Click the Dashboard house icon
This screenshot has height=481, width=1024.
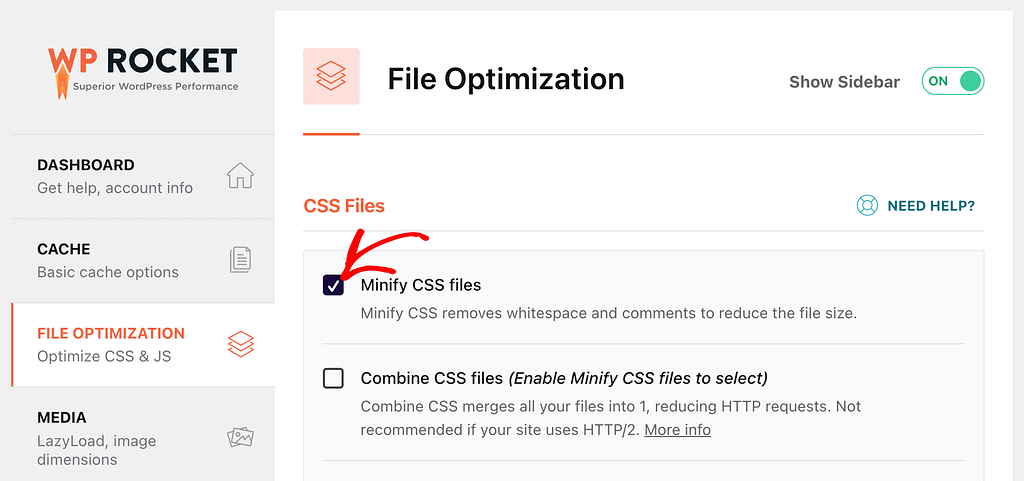point(240,176)
